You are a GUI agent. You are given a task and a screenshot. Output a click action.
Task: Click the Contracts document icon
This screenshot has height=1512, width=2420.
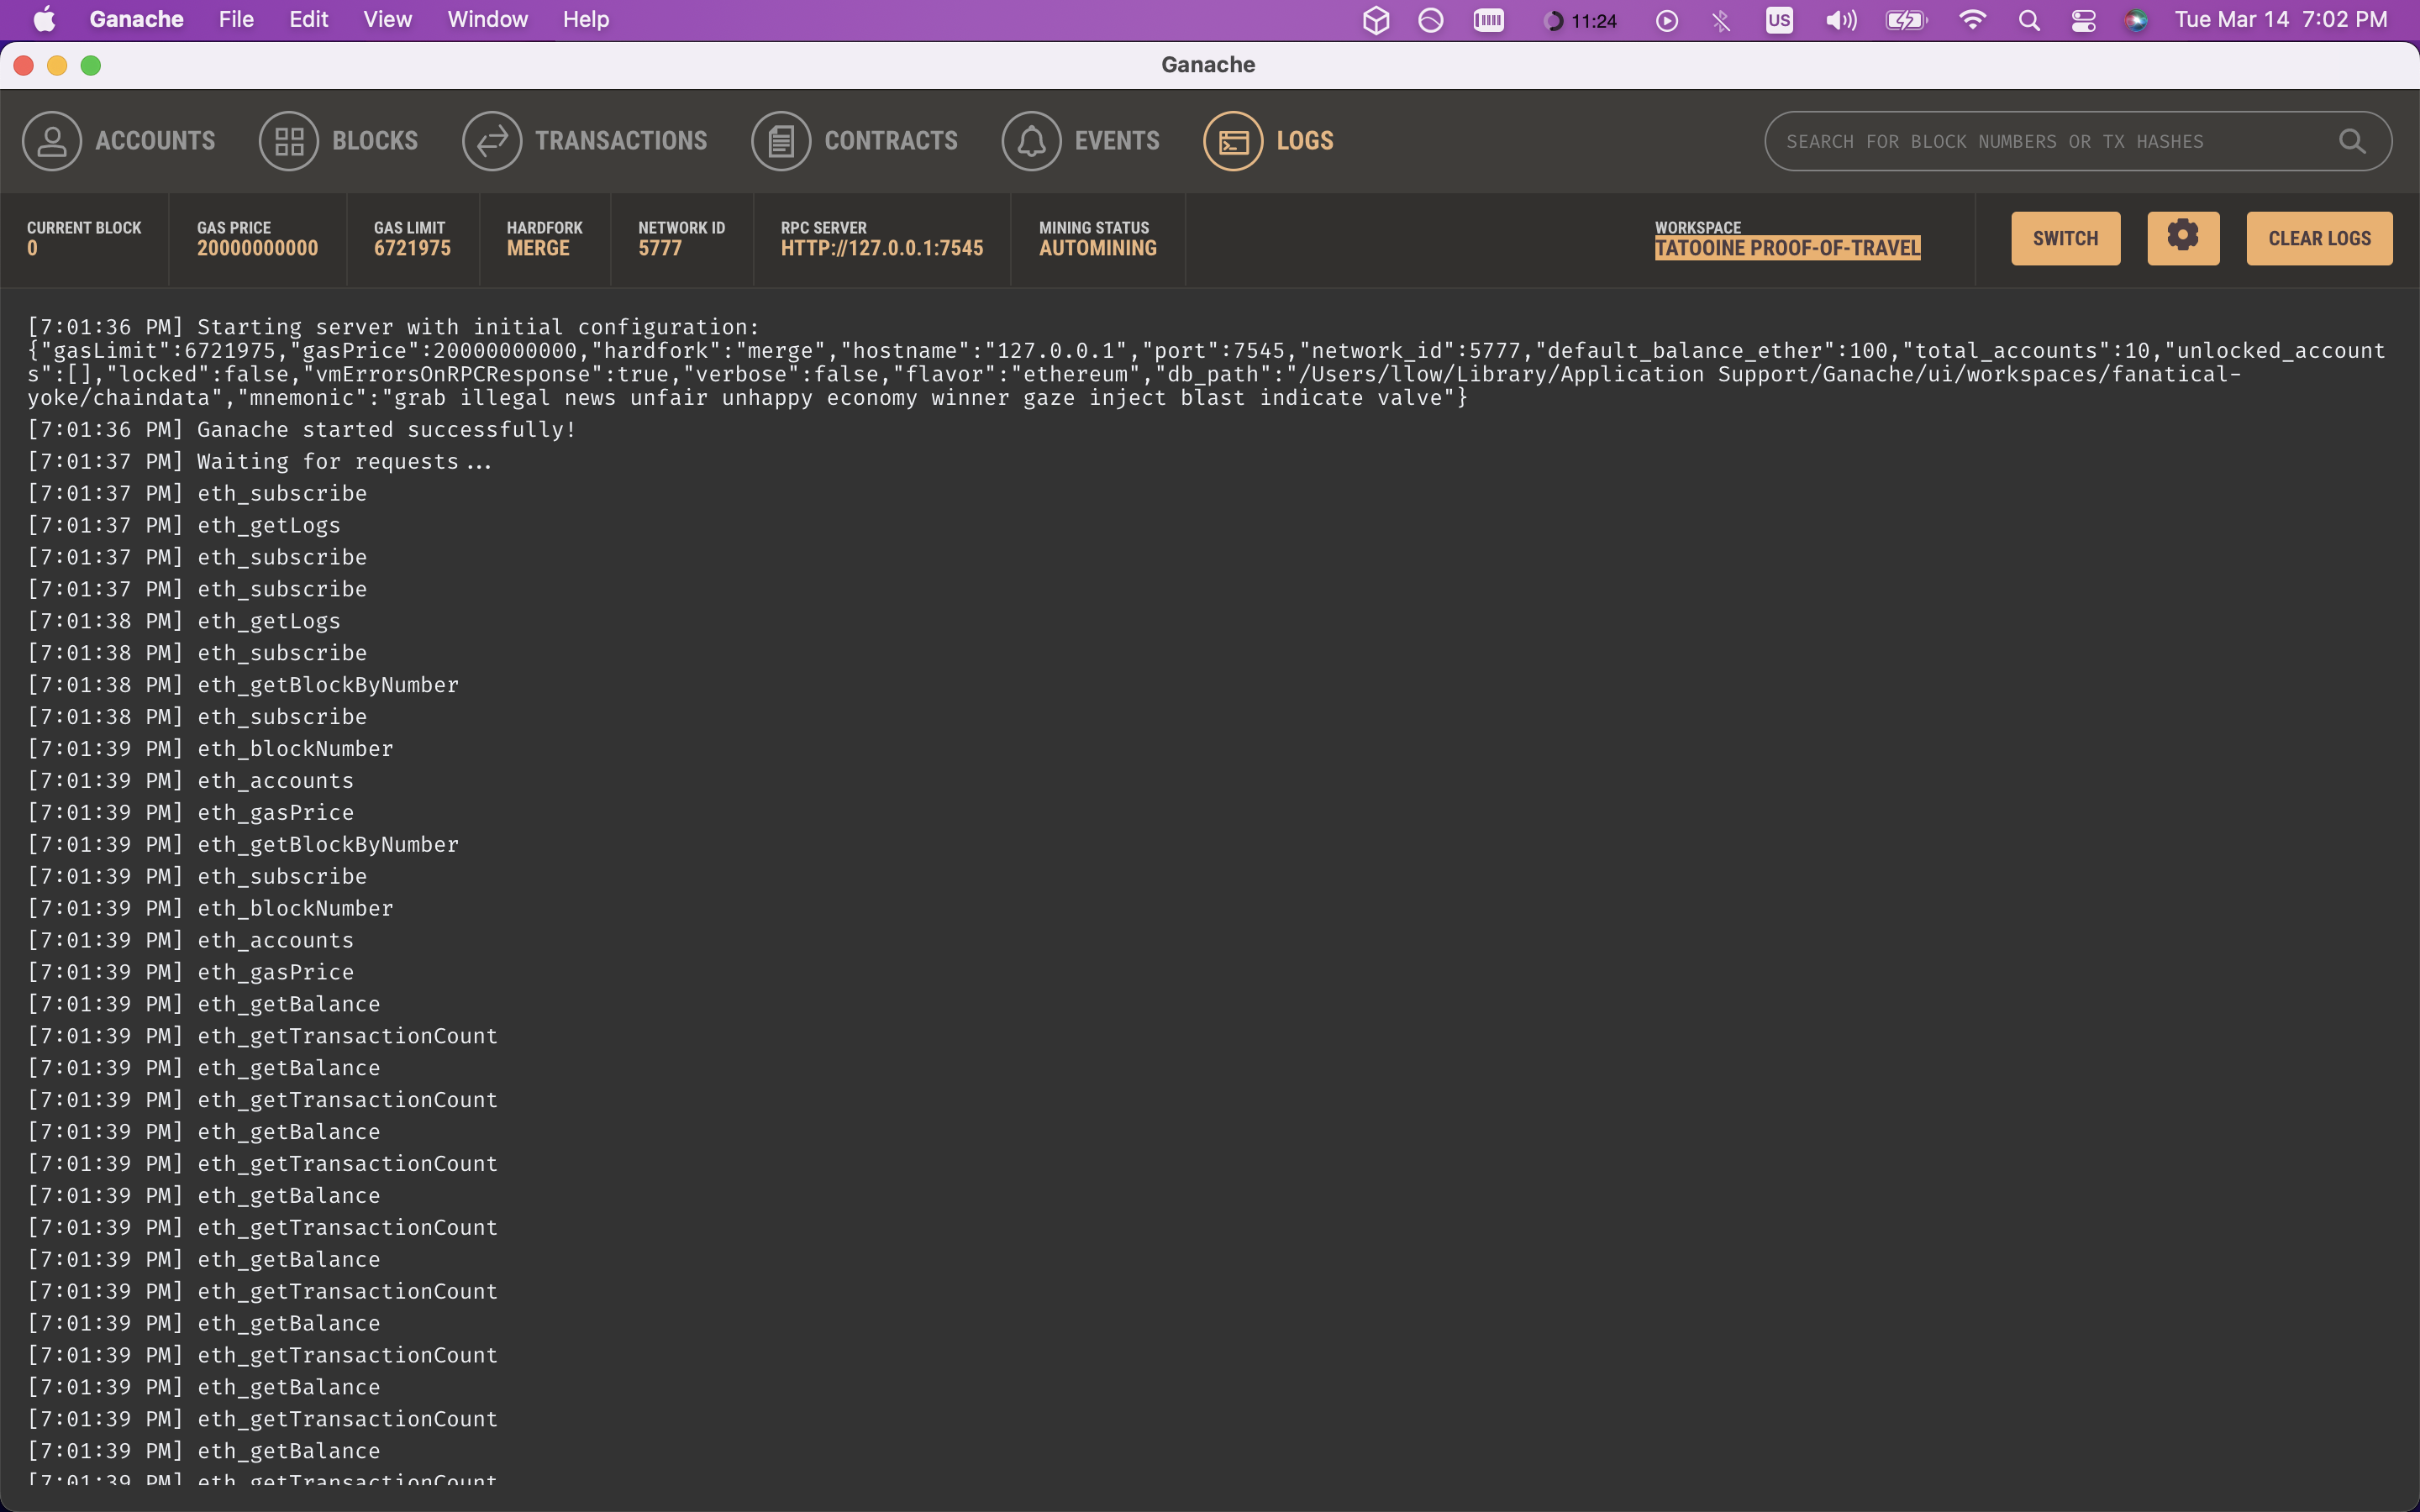coord(781,141)
